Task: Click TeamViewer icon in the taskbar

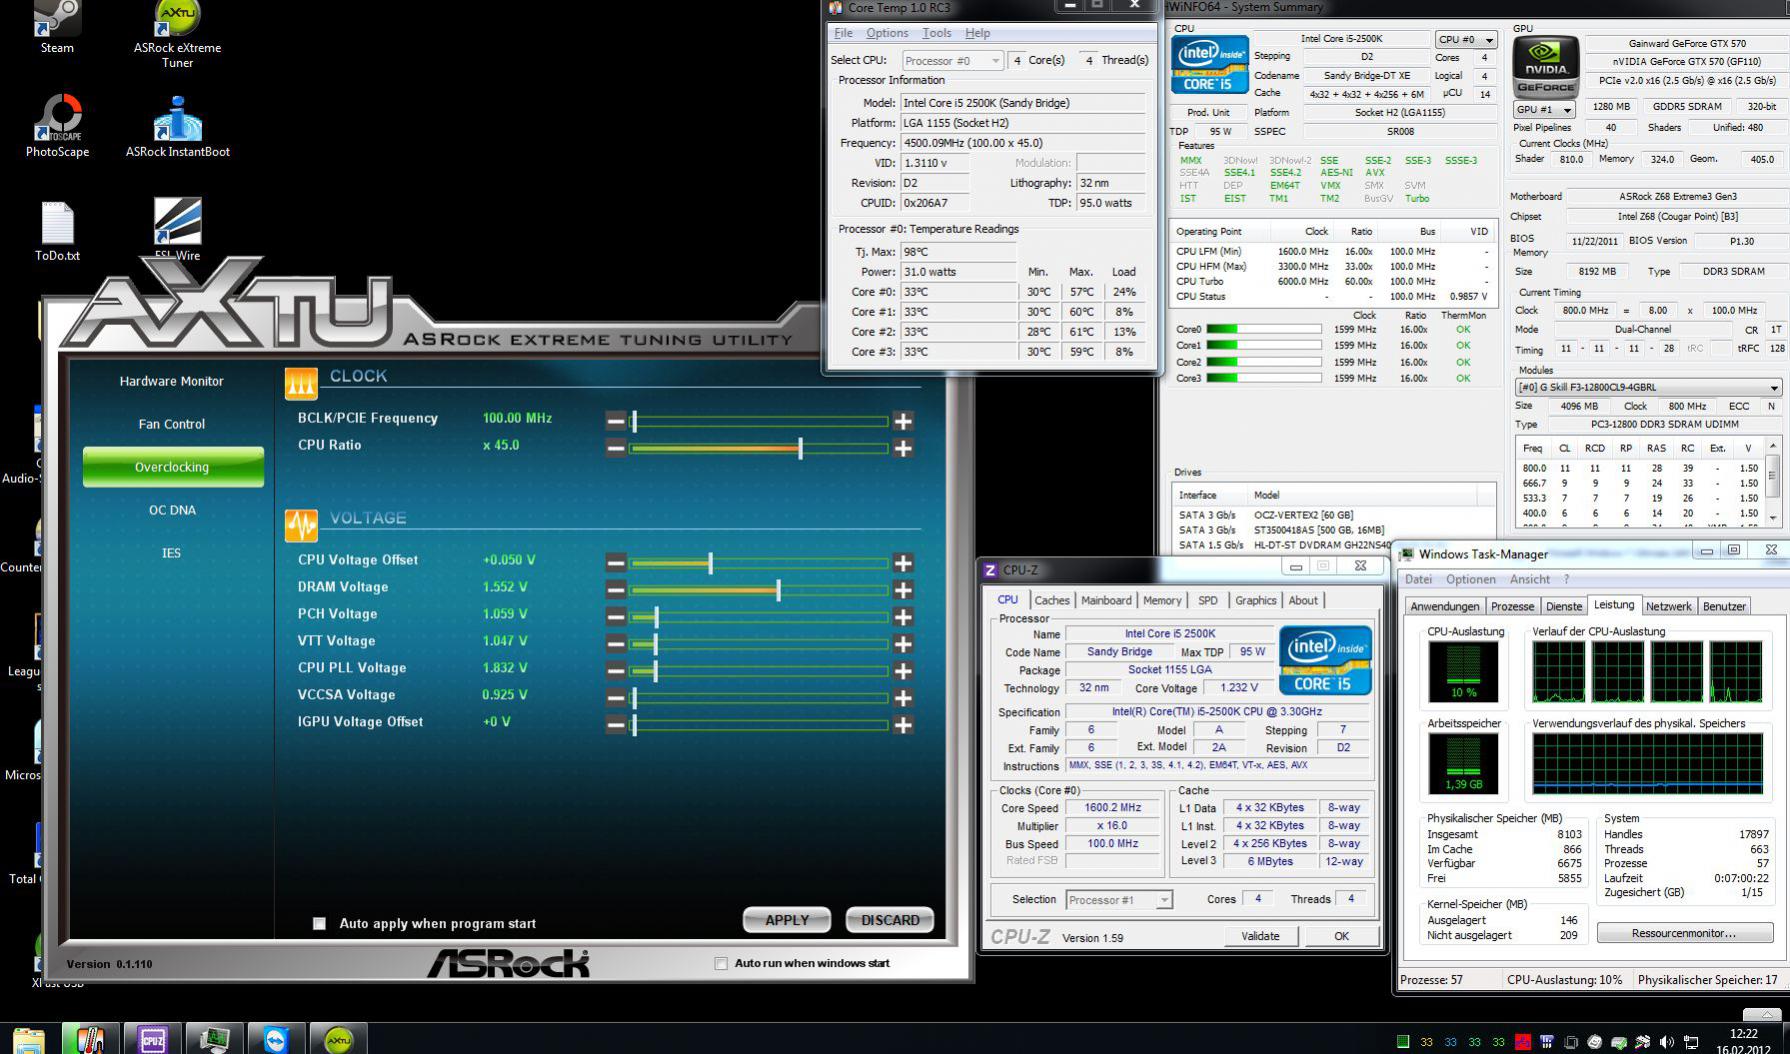Action: 277,1039
